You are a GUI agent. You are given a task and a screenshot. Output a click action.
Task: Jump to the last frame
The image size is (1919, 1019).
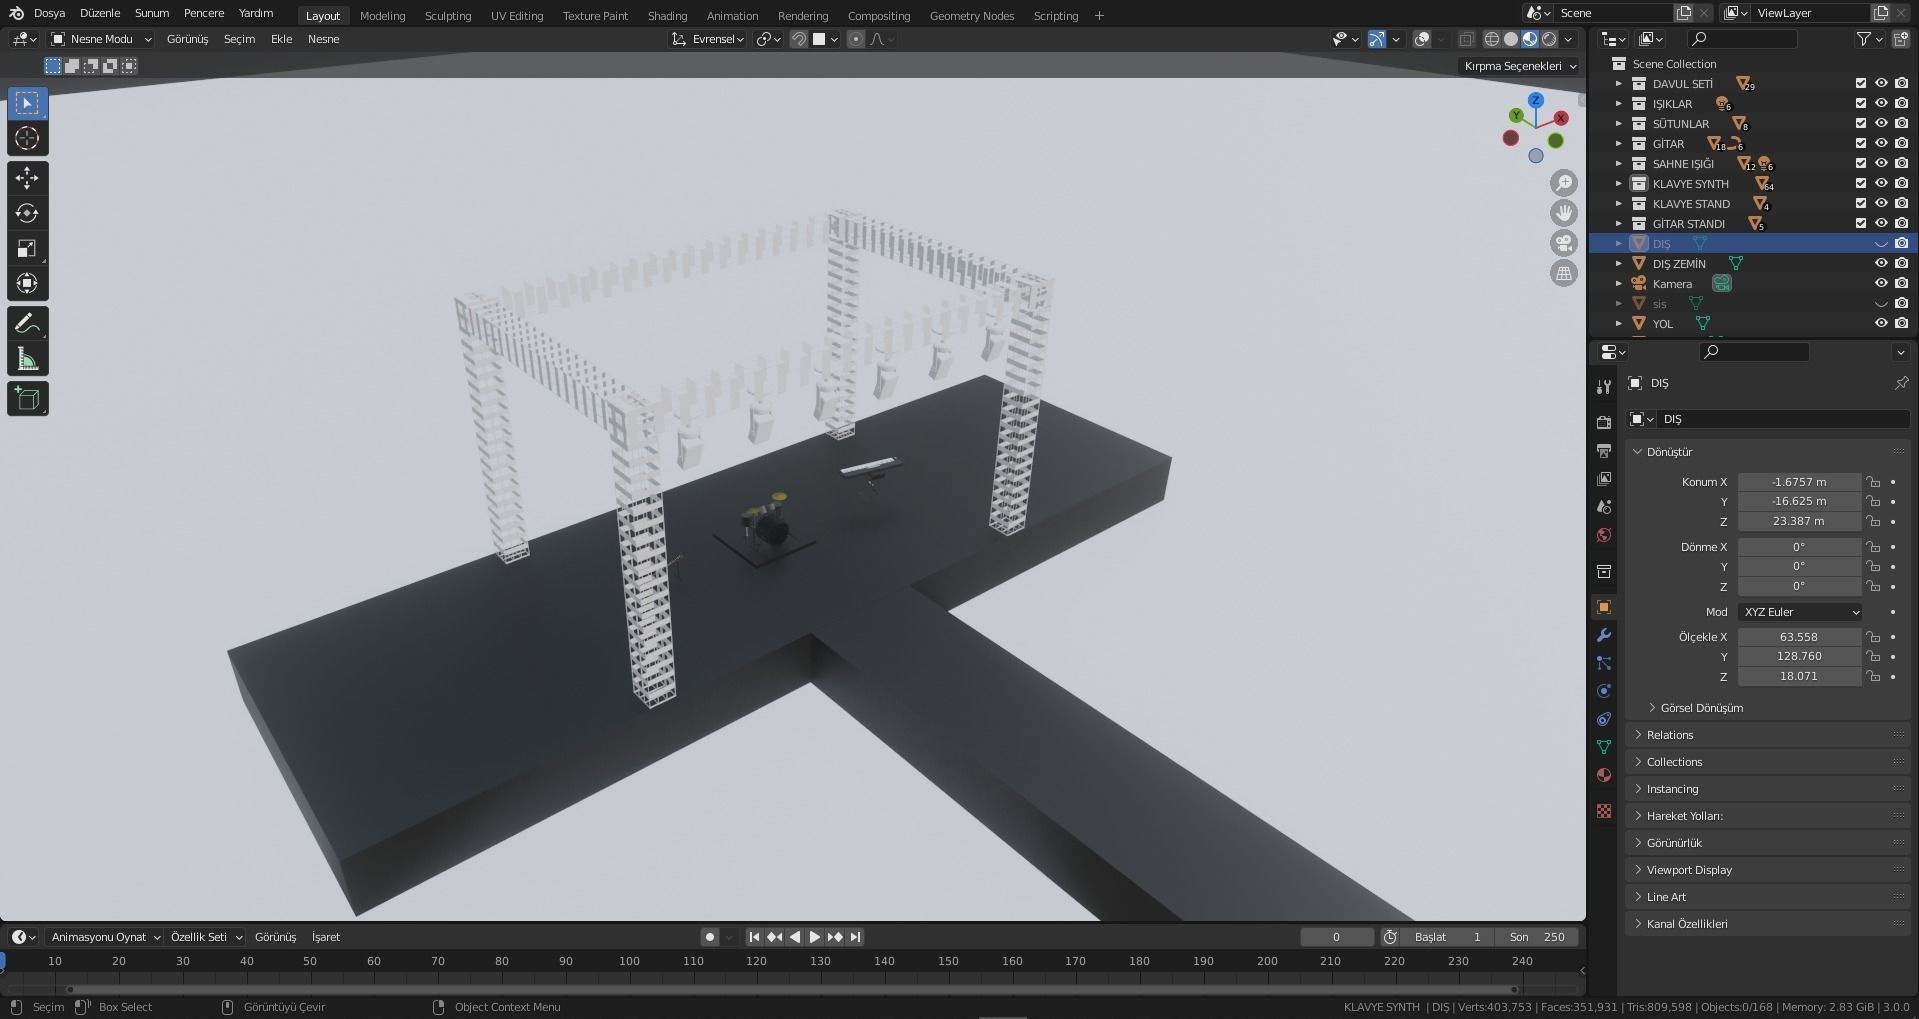[x=855, y=937]
